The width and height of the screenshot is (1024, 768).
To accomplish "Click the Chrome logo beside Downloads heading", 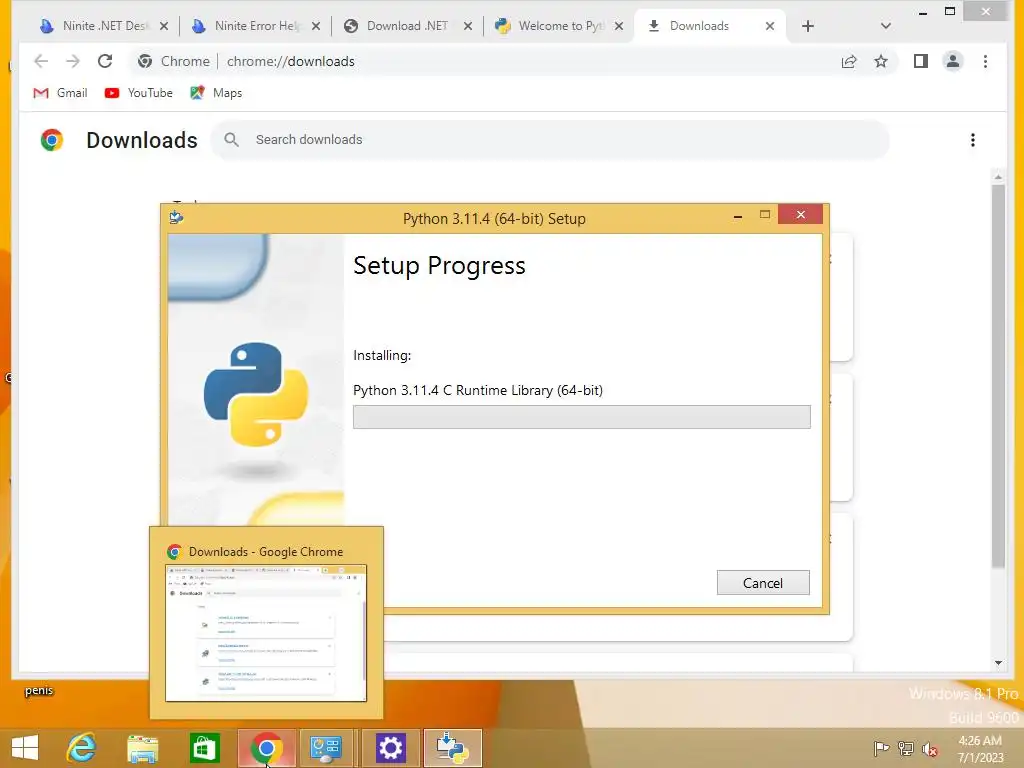I will (52, 140).
